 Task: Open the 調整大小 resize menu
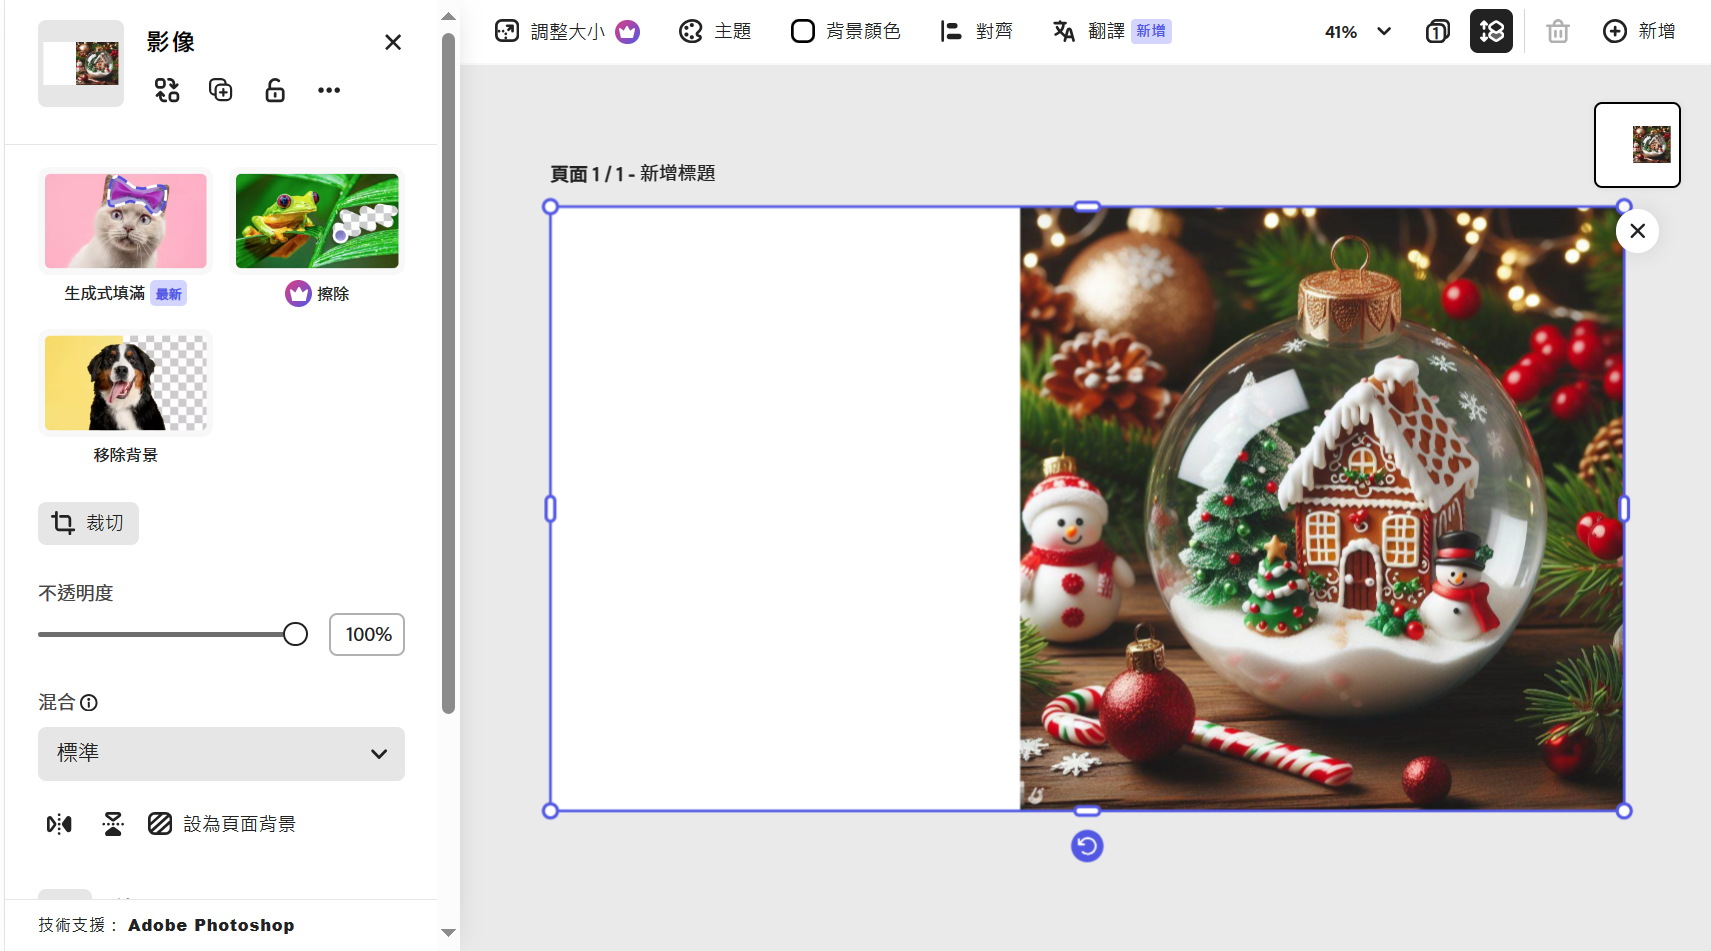566,32
